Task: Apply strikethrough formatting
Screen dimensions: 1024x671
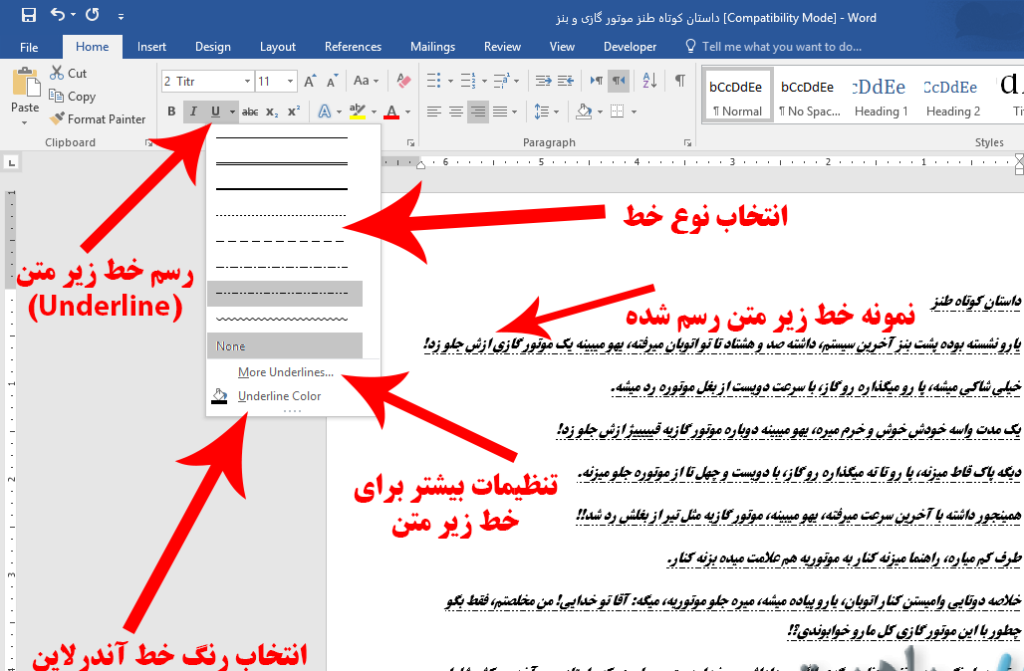Action: tap(250, 111)
